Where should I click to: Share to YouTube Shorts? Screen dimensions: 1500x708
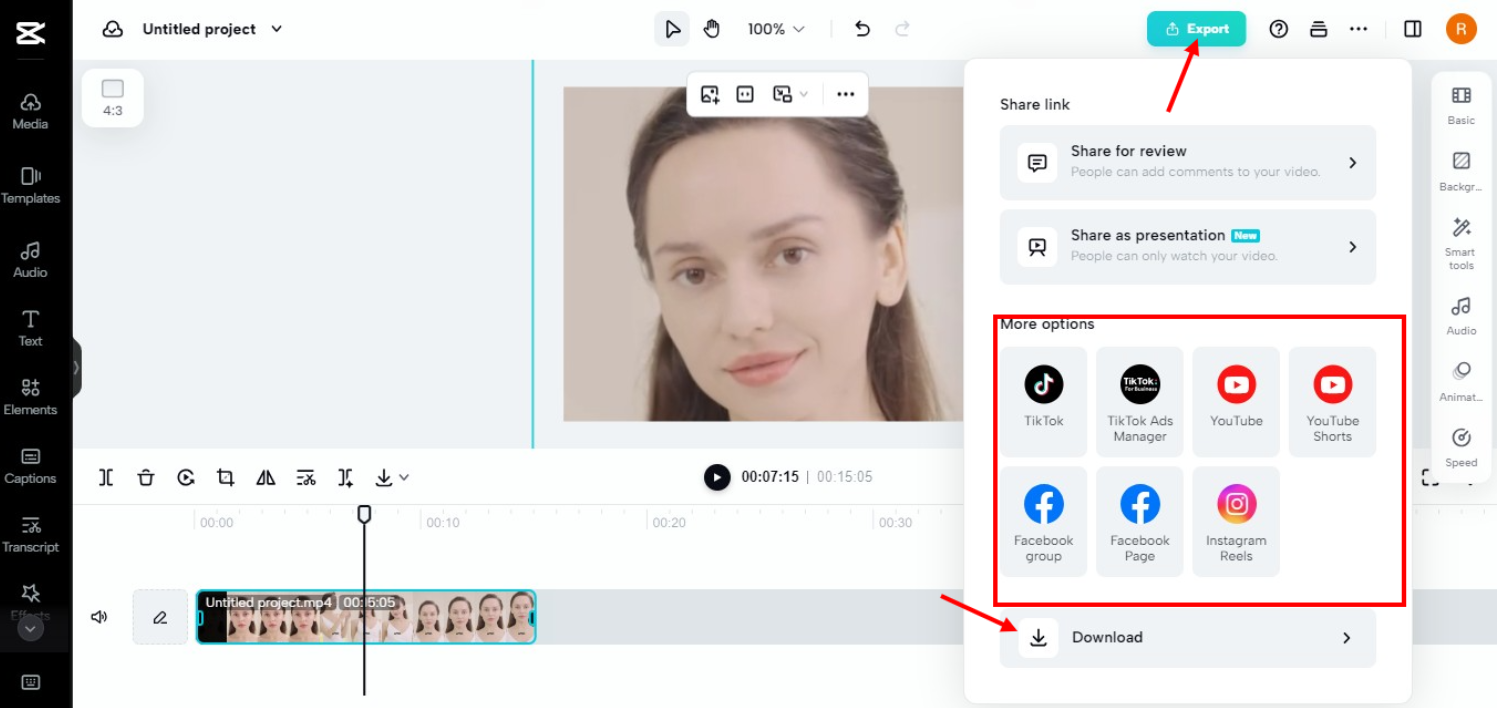pos(1332,401)
